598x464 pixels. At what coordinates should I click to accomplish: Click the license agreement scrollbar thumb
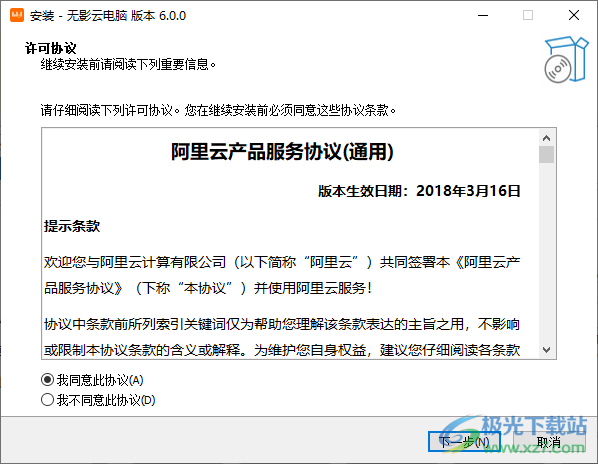point(547,154)
